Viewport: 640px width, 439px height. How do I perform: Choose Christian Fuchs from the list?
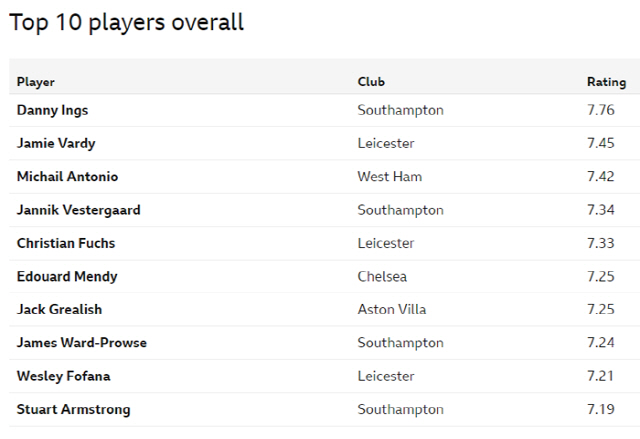coord(66,243)
